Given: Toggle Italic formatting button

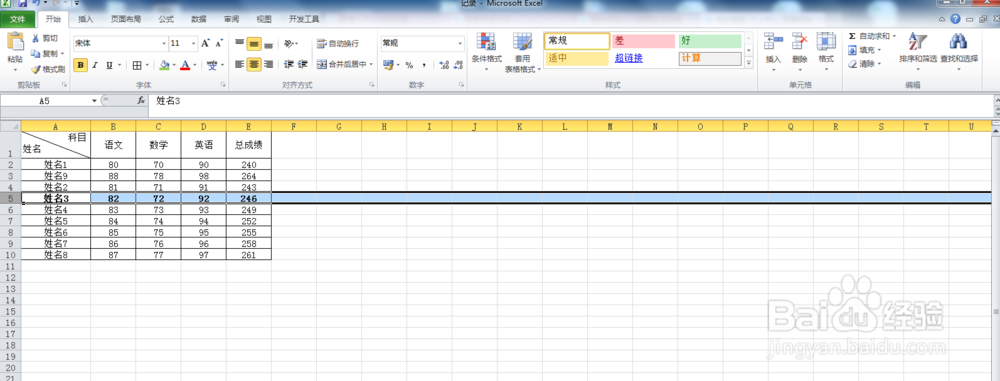Looking at the screenshot, I should coord(95,65).
